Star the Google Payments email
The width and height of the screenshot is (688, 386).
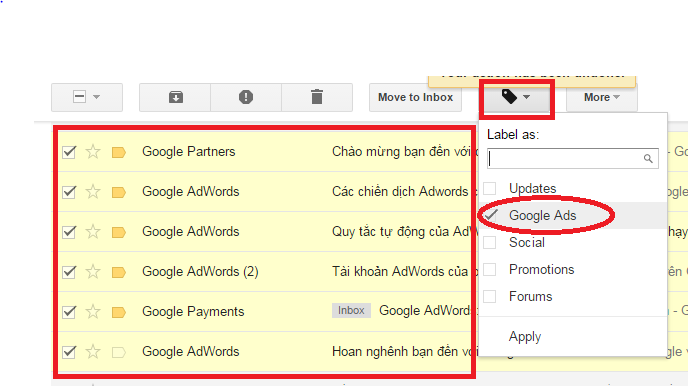93,312
